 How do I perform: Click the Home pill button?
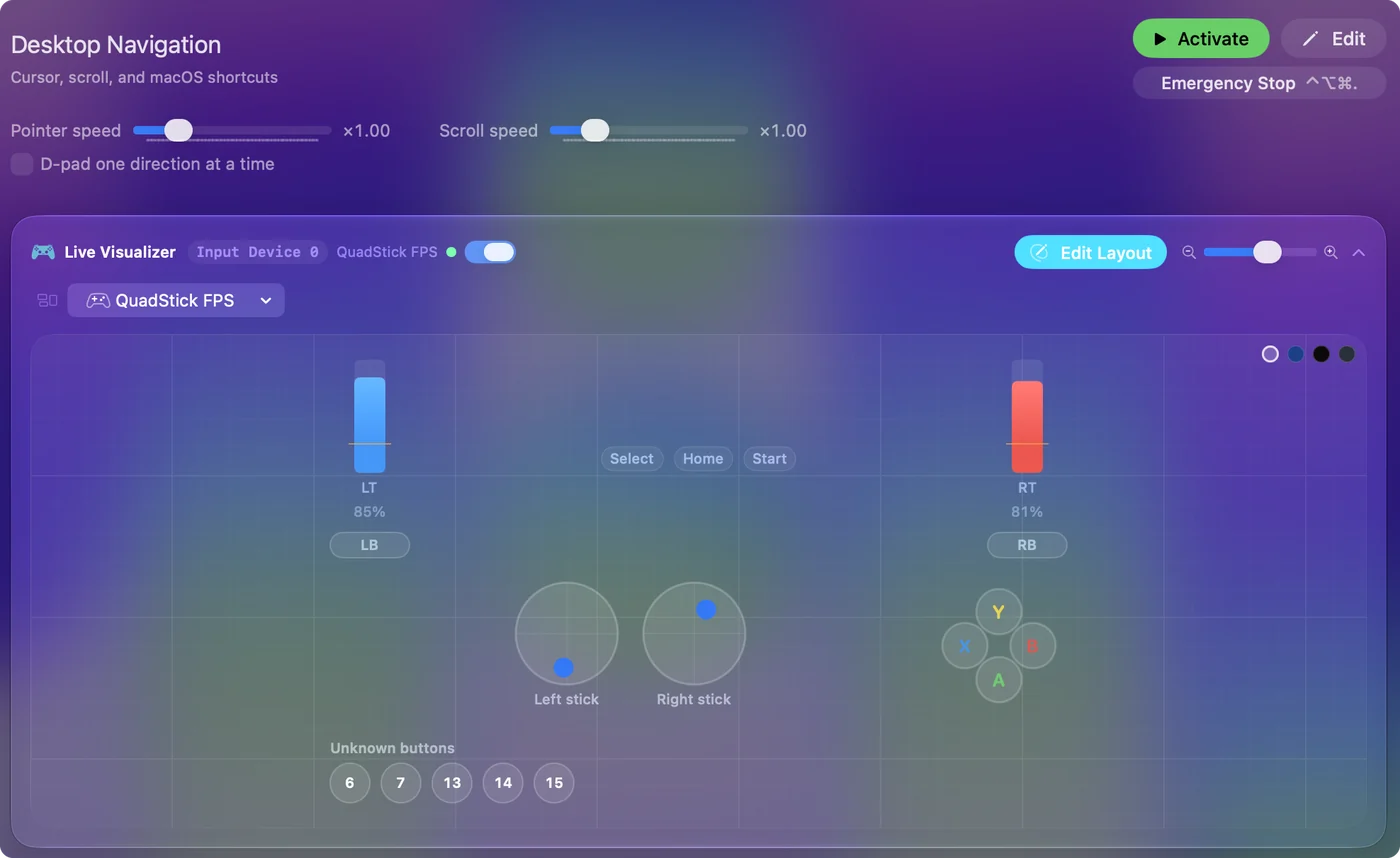point(703,459)
